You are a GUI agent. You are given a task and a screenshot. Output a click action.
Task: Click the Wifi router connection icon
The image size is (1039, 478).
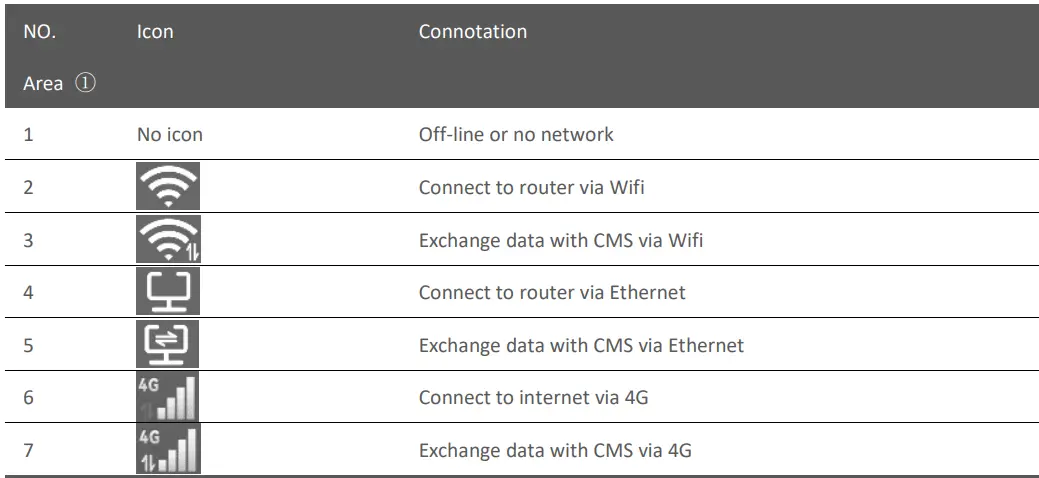point(168,187)
